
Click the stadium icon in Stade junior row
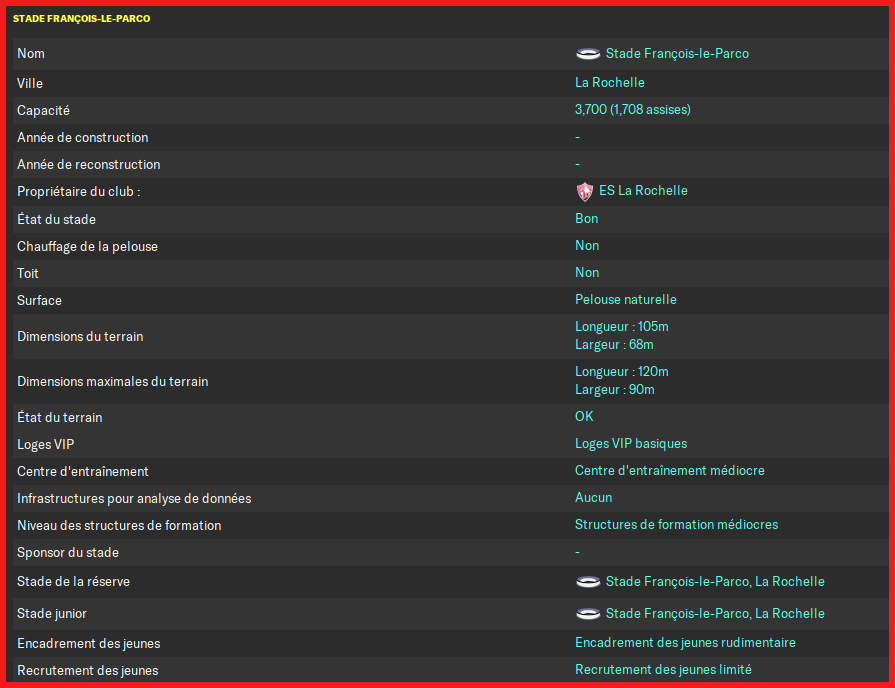tap(588, 614)
